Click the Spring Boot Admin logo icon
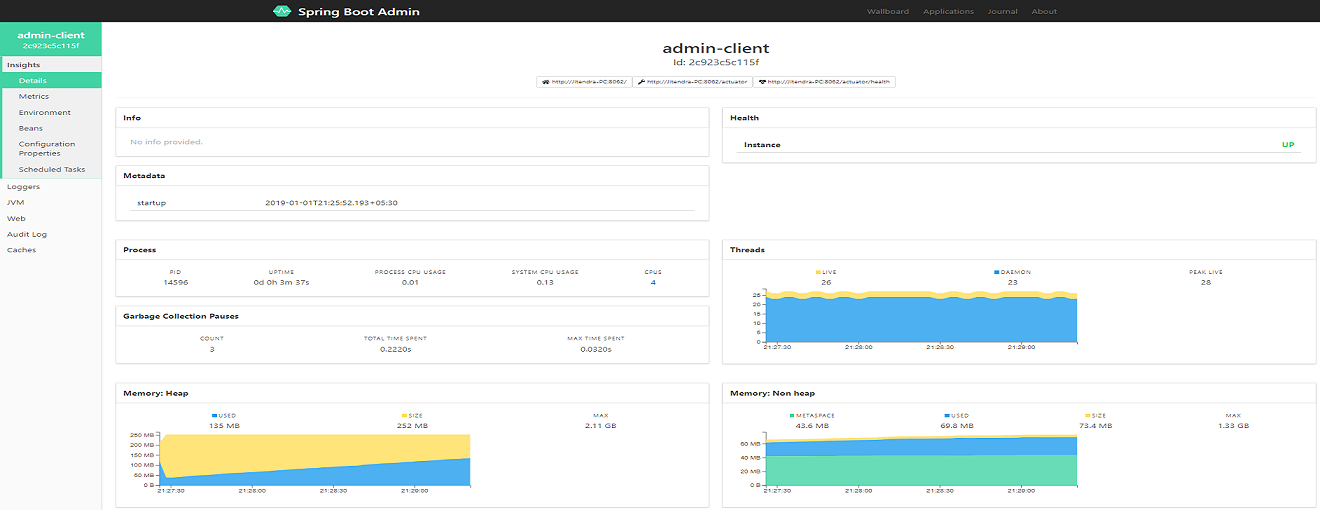The width and height of the screenshot is (1320, 510). click(x=282, y=12)
